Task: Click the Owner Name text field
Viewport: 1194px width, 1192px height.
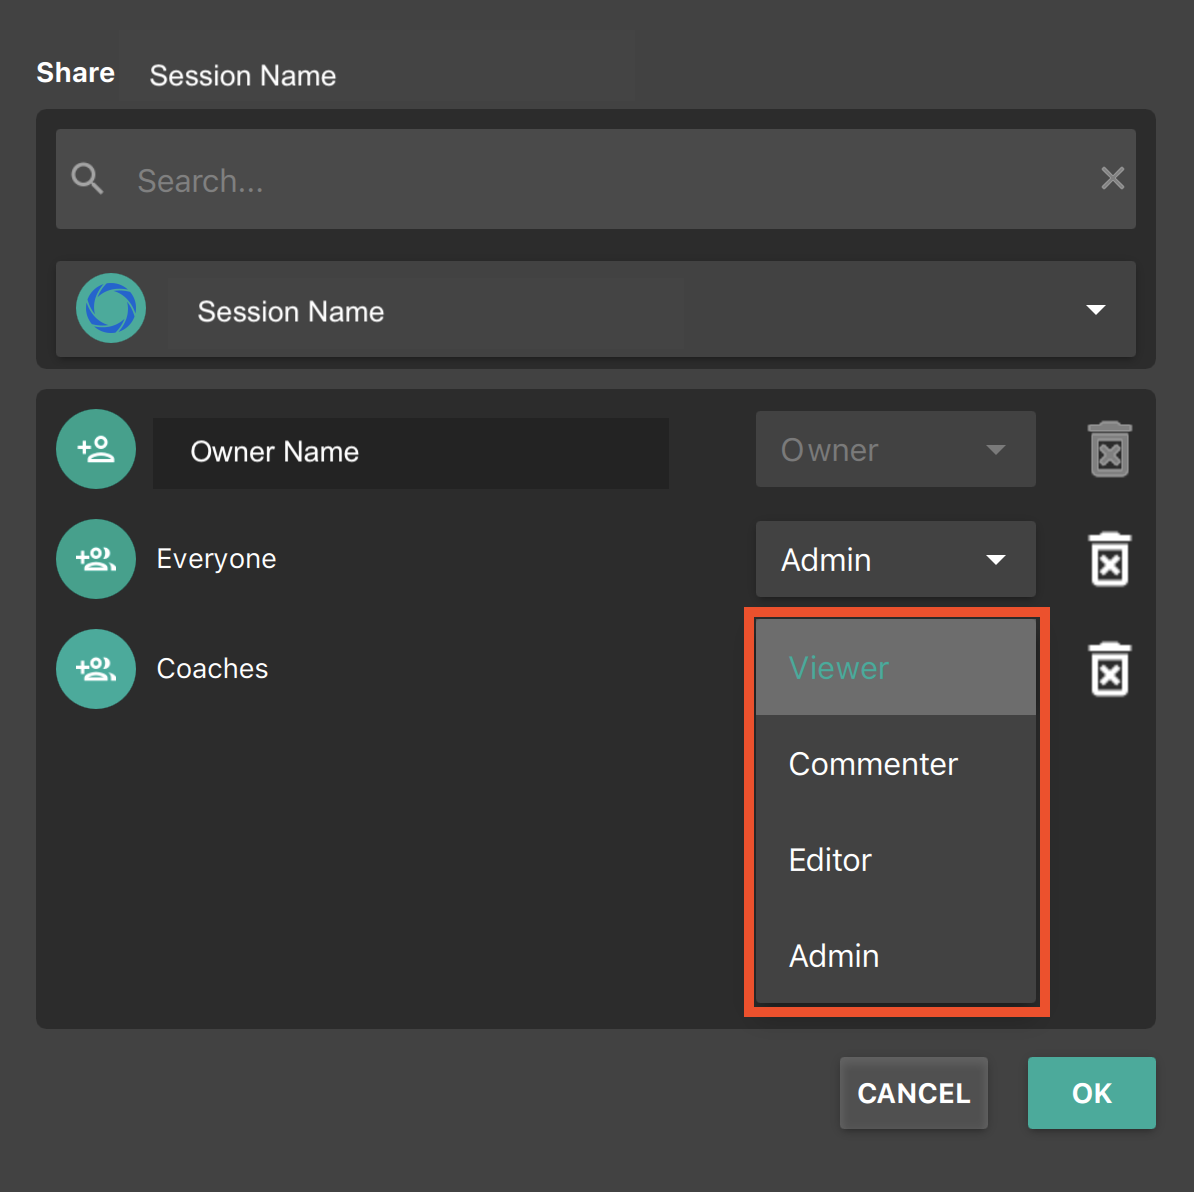Action: [410, 452]
